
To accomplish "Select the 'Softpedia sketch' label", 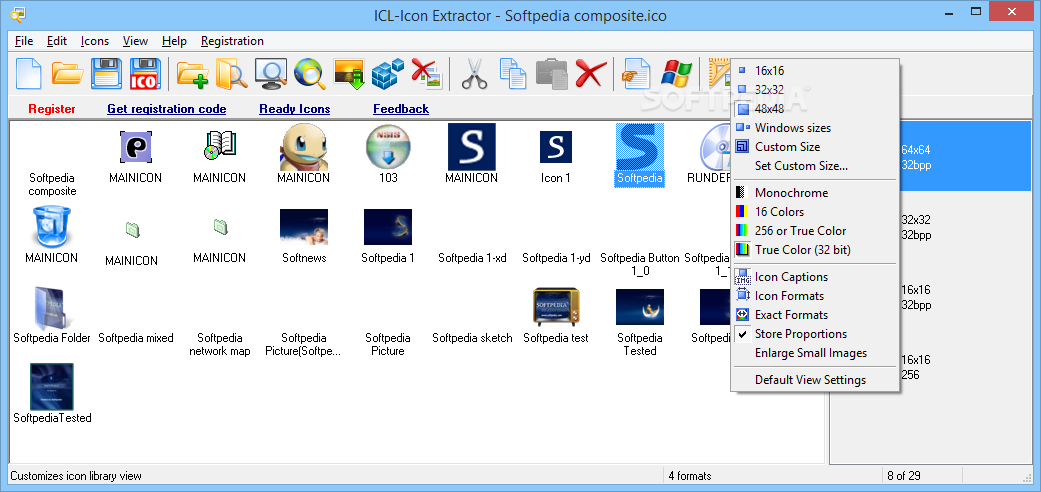I will coord(472,338).
